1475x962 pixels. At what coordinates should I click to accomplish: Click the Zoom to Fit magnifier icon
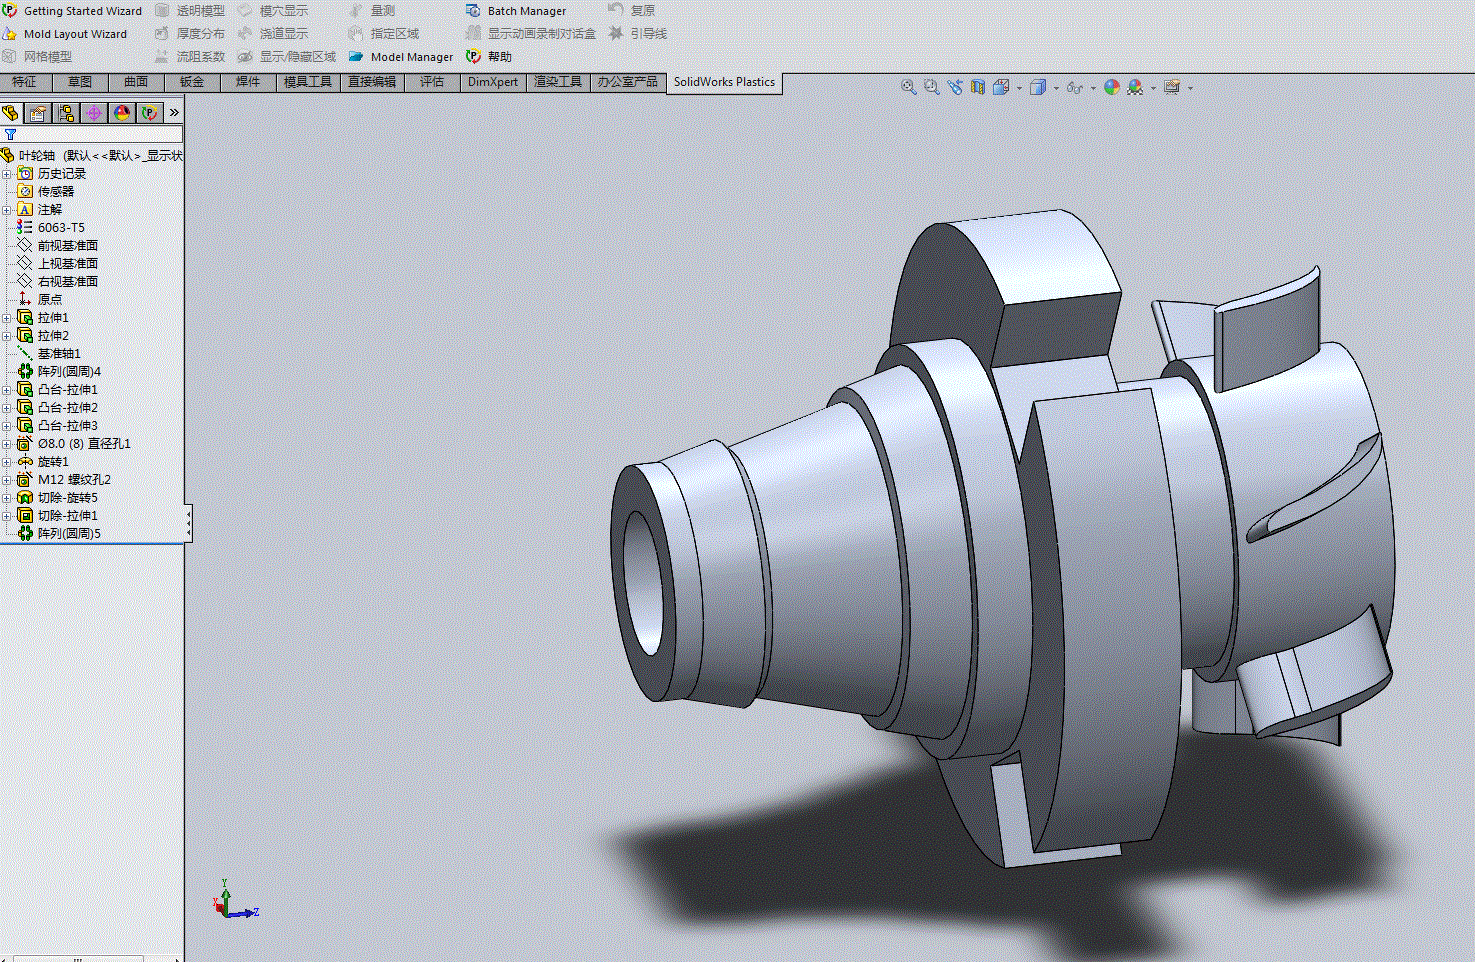click(908, 87)
